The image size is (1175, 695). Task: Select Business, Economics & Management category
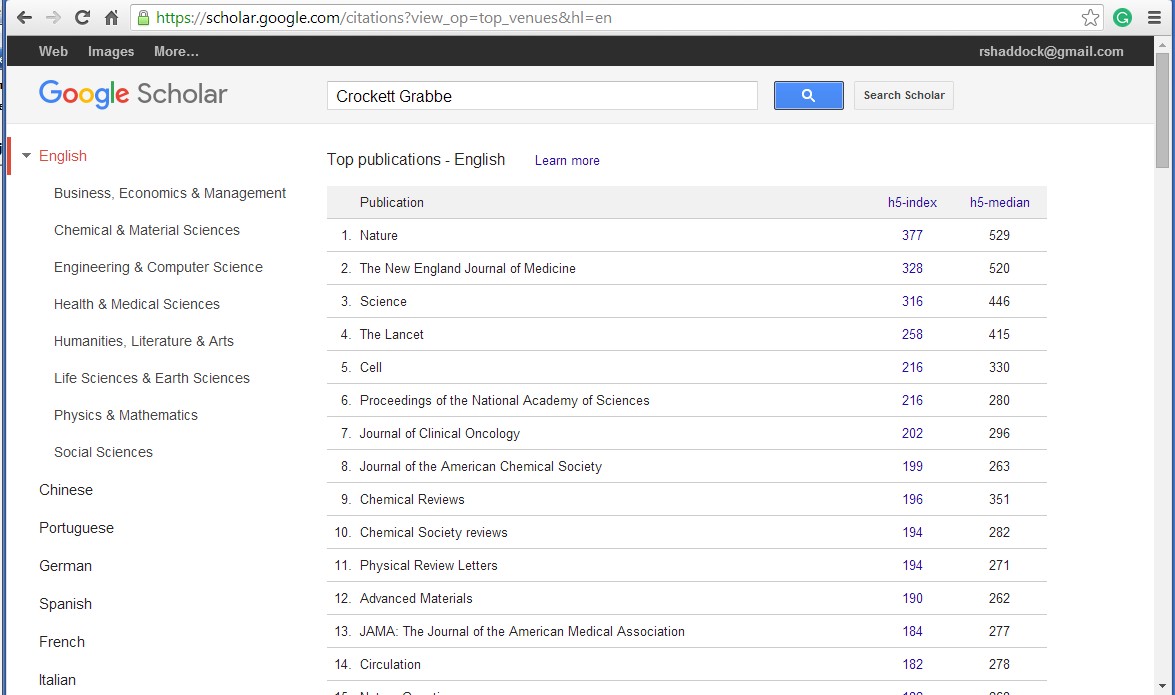tap(170, 193)
